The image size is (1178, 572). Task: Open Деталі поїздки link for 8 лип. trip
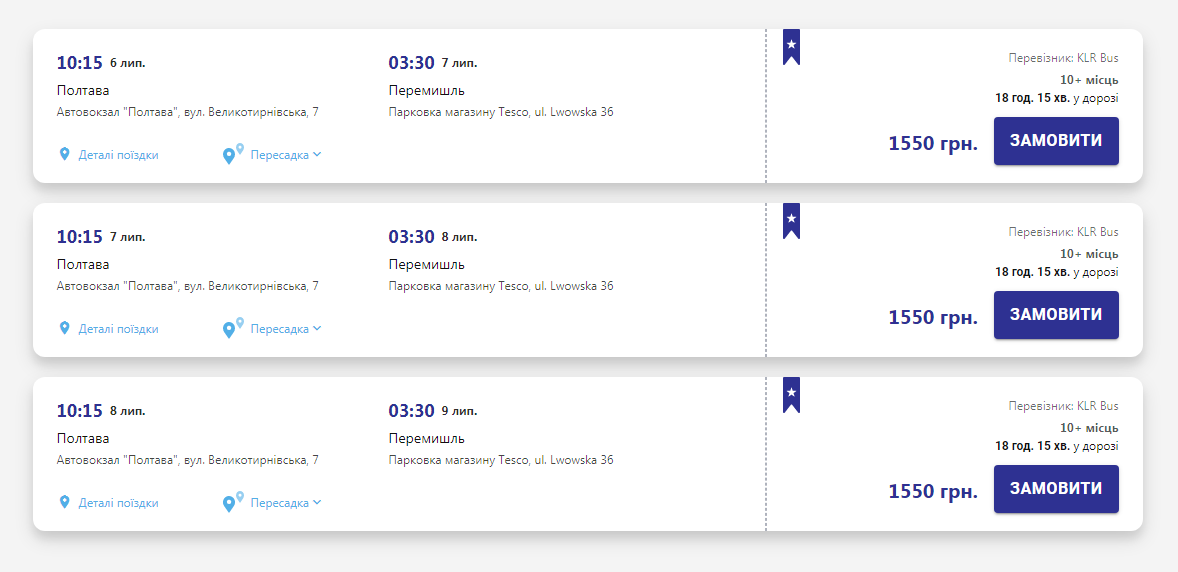pos(118,503)
